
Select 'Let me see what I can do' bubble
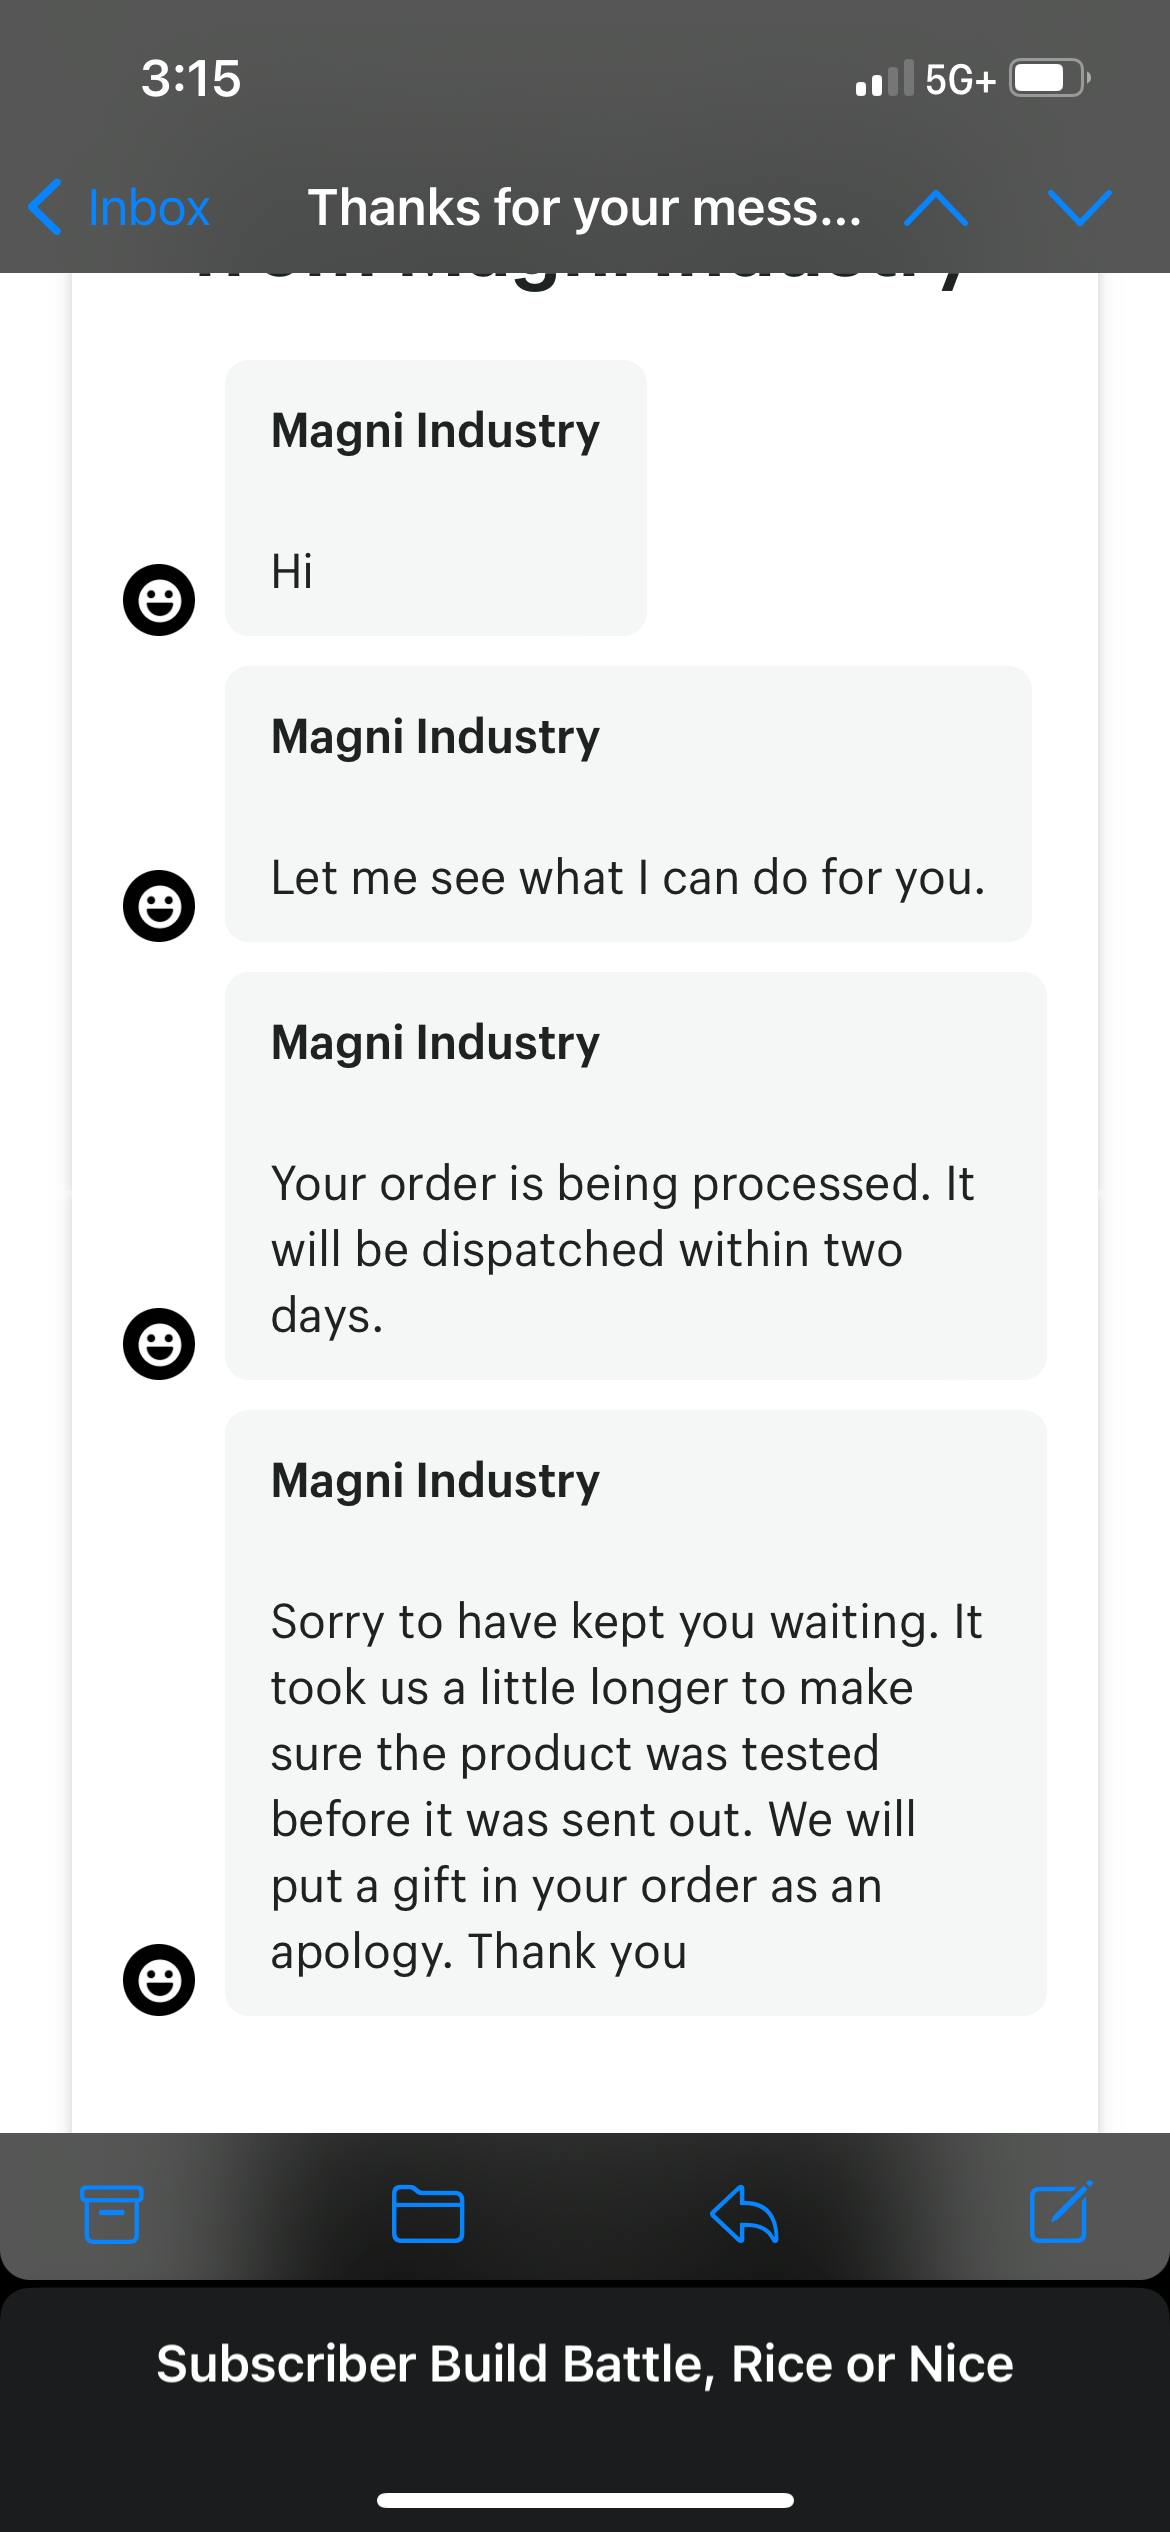[628, 804]
